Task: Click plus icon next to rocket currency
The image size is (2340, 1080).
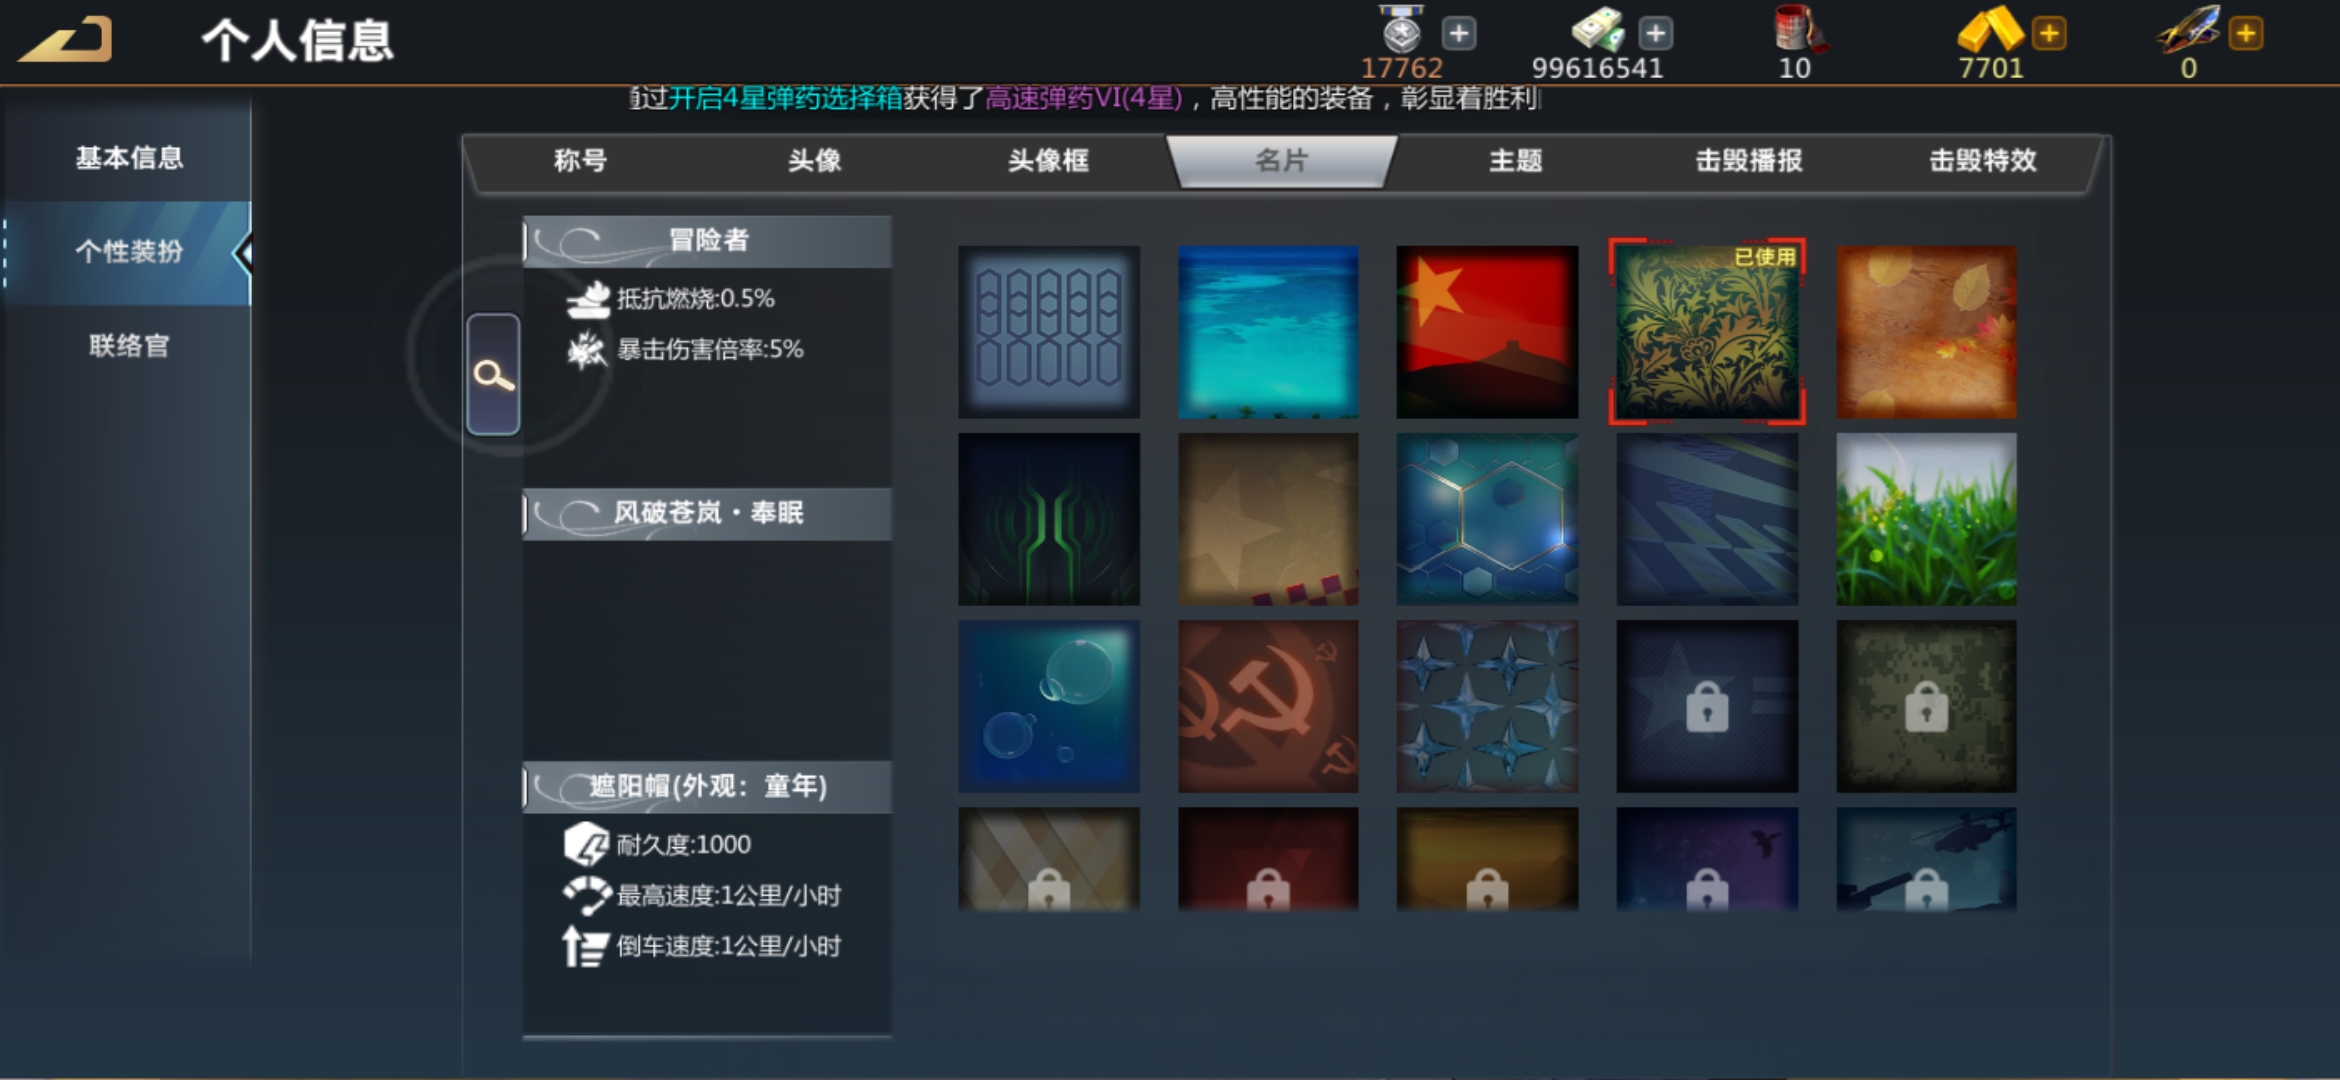Action: click(x=2246, y=33)
